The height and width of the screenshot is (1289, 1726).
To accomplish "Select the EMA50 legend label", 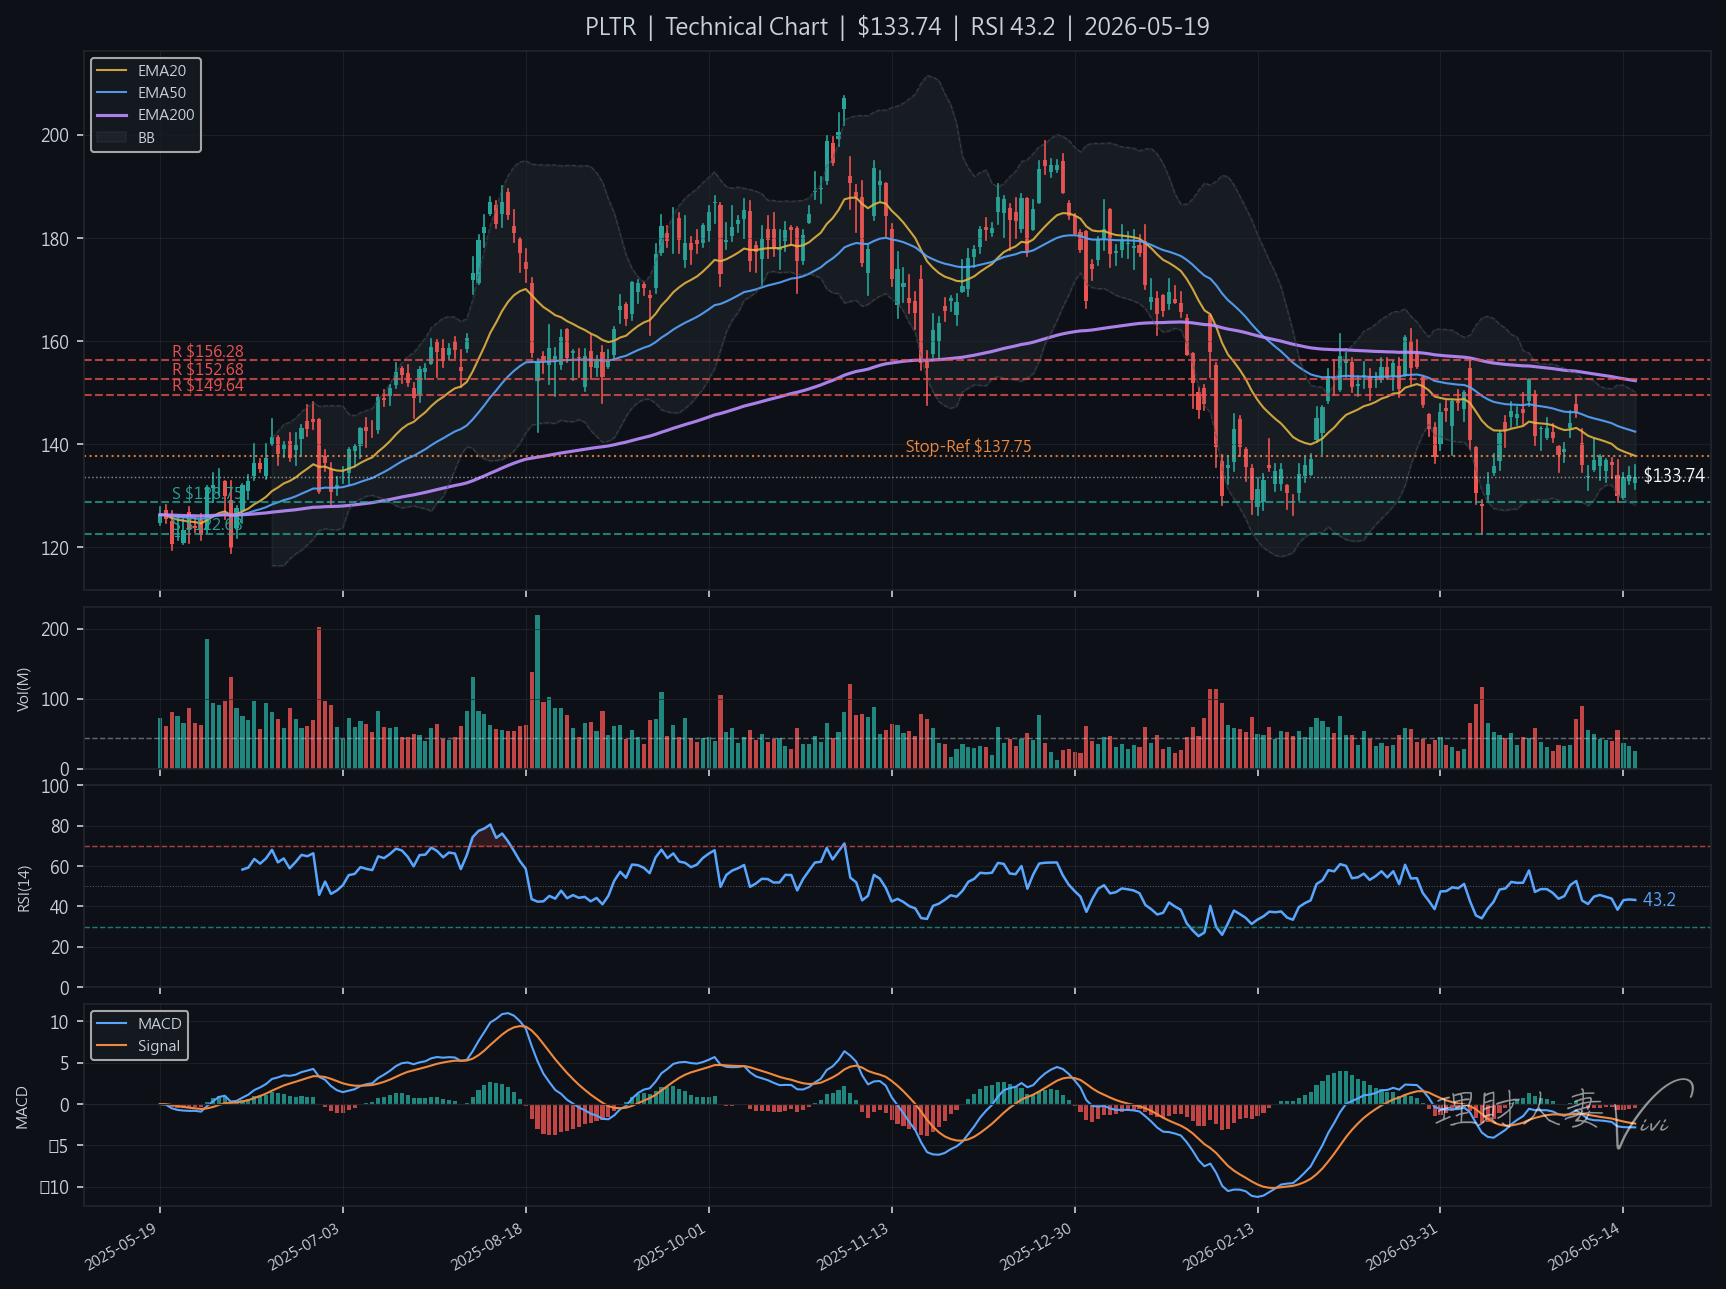I will click(x=162, y=93).
